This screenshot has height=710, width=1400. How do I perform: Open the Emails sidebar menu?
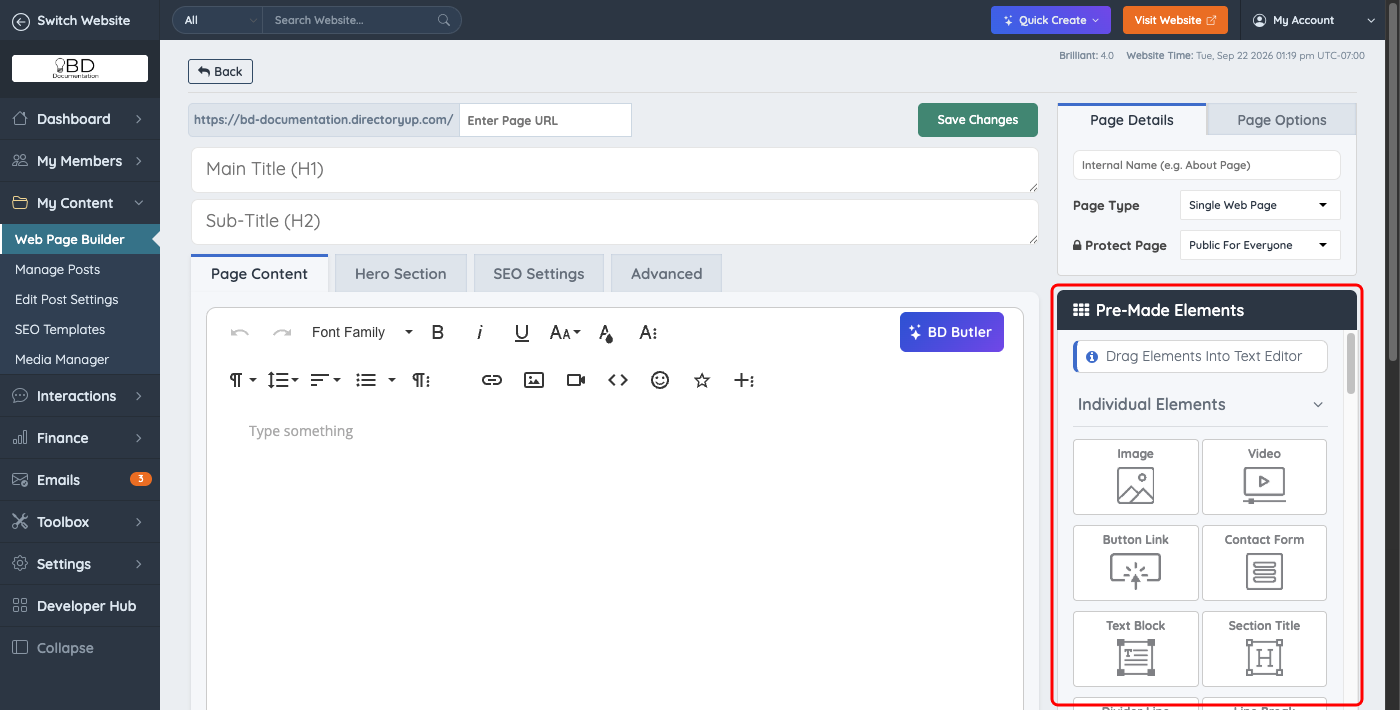[x=80, y=480]
